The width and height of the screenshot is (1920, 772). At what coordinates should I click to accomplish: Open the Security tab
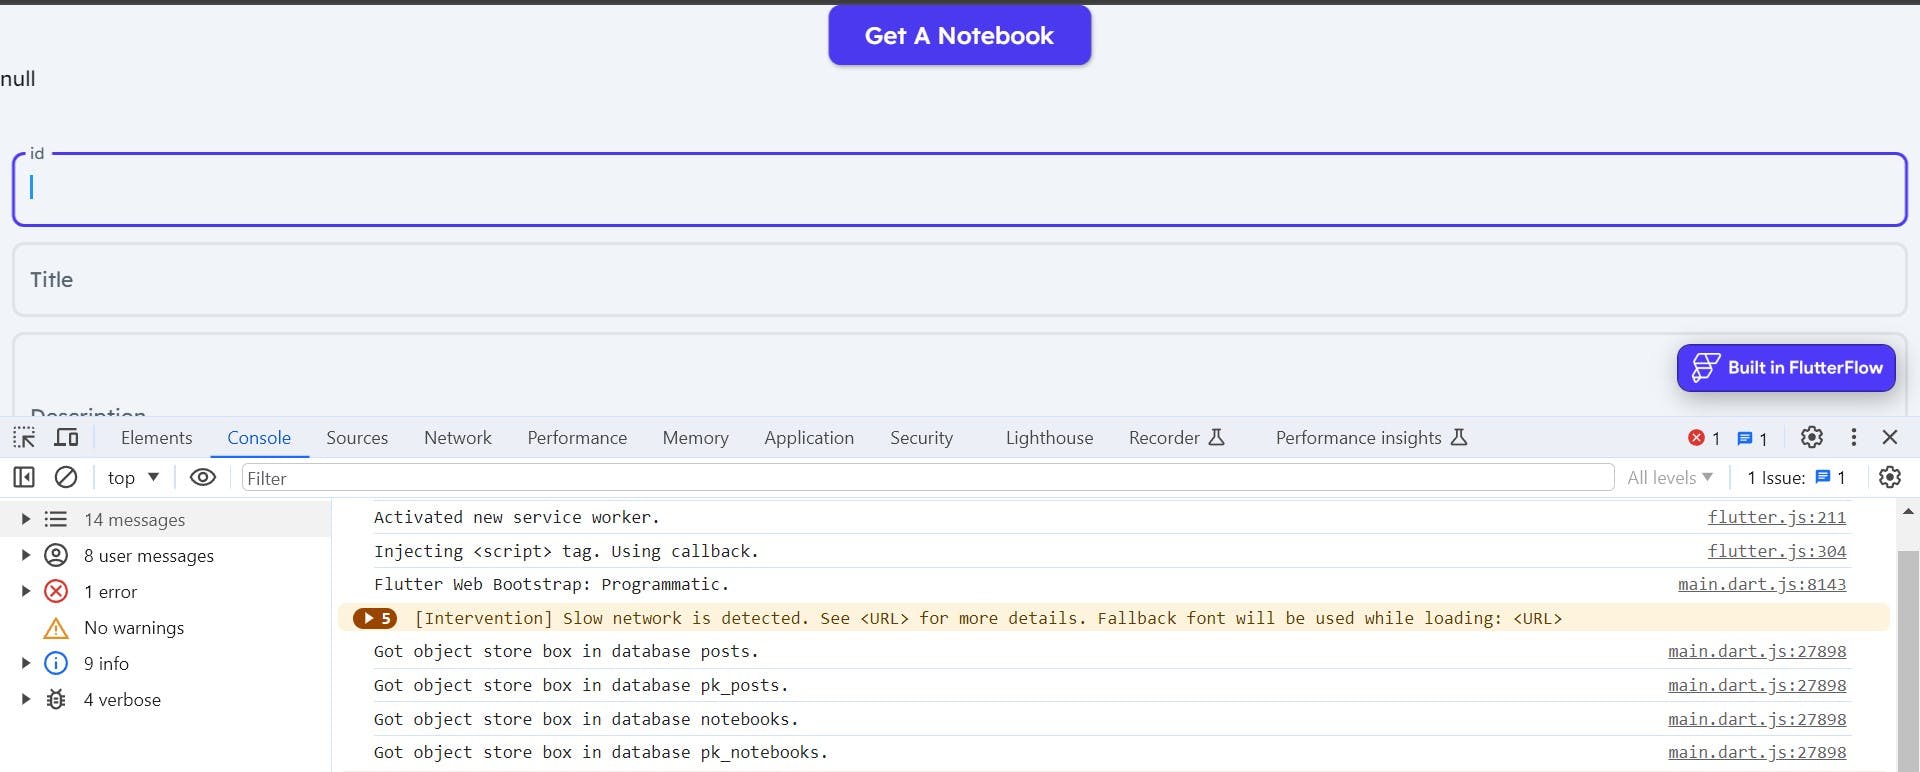click(x=921, y=438)
